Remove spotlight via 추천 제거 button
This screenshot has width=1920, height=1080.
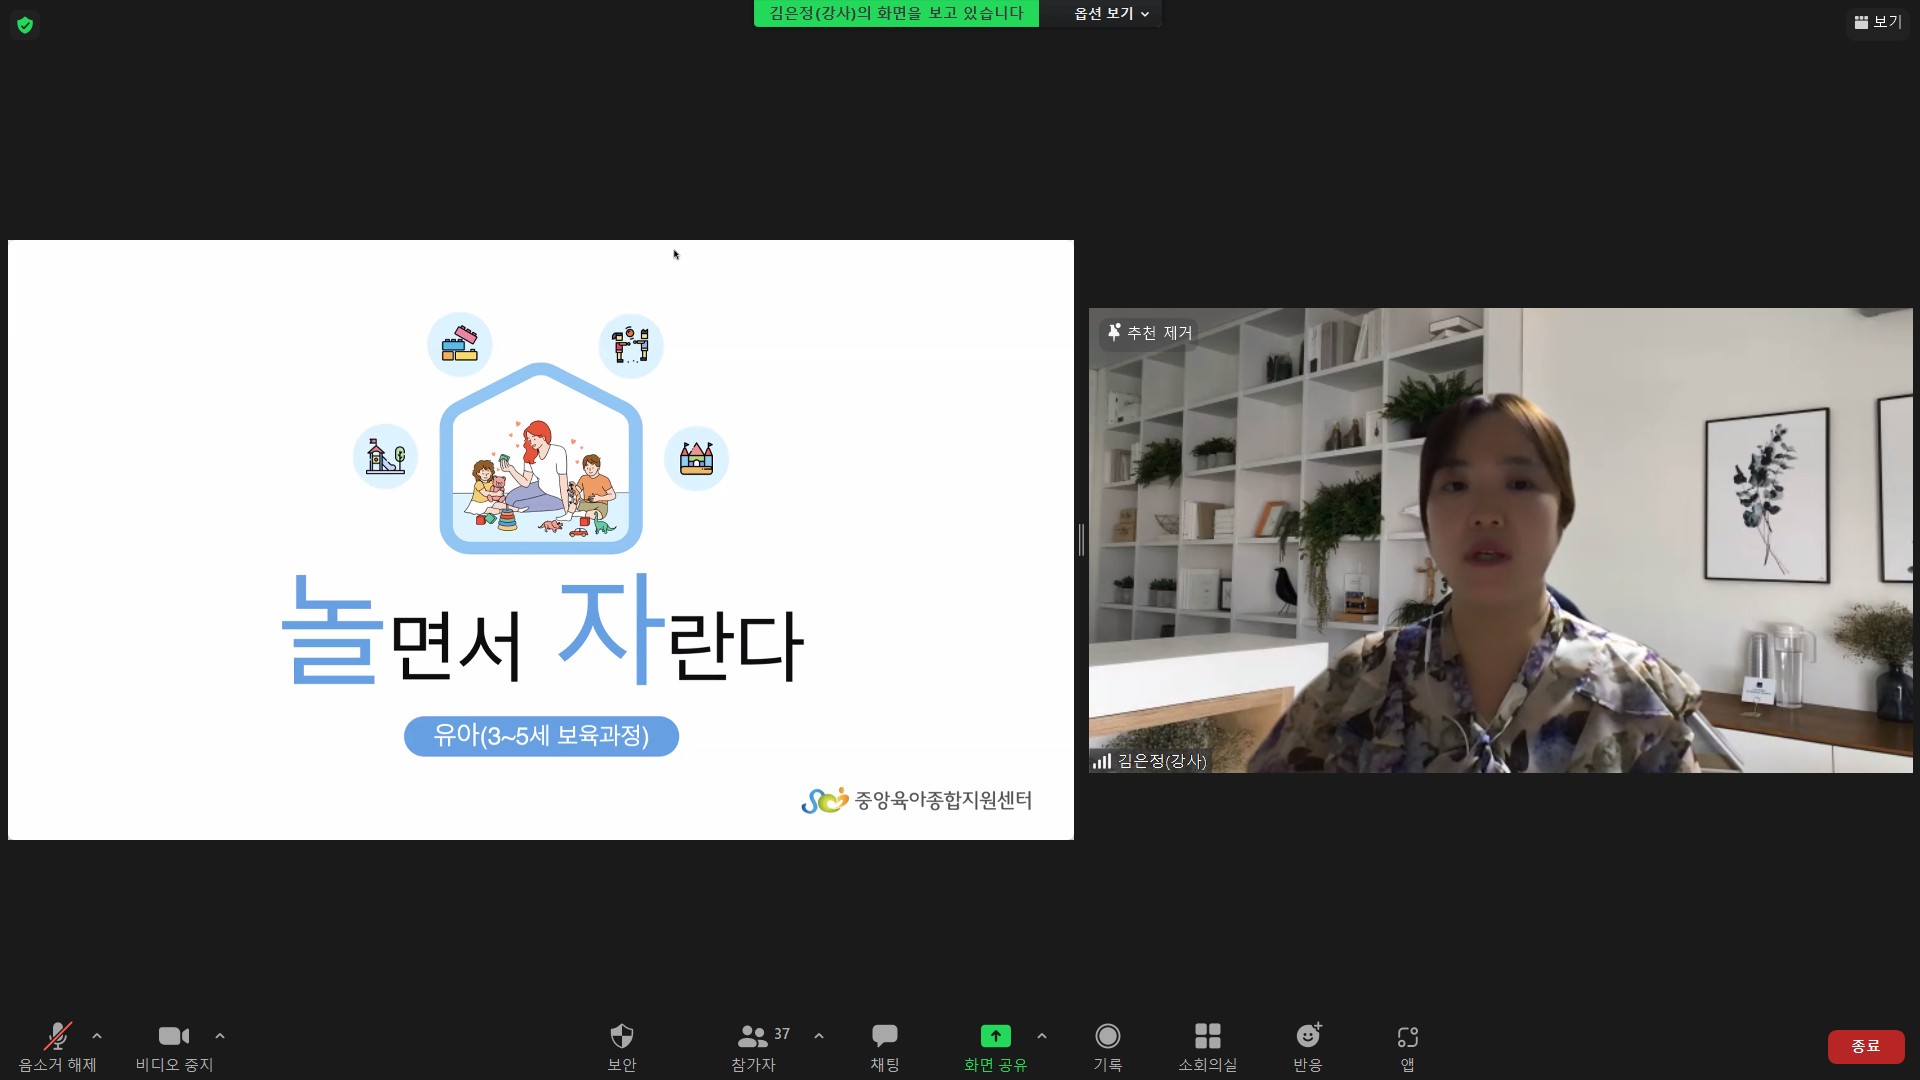pyautogui.click(x=1150, y=332)
